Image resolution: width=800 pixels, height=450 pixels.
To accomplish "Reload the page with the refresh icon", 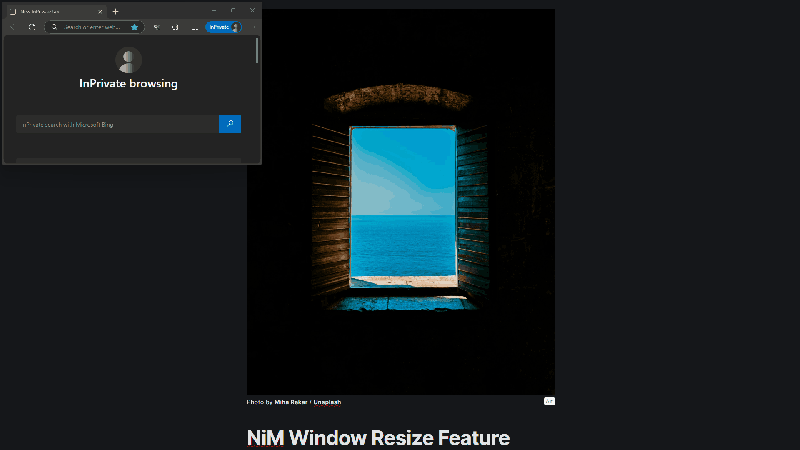I will [x=32, y=27].
